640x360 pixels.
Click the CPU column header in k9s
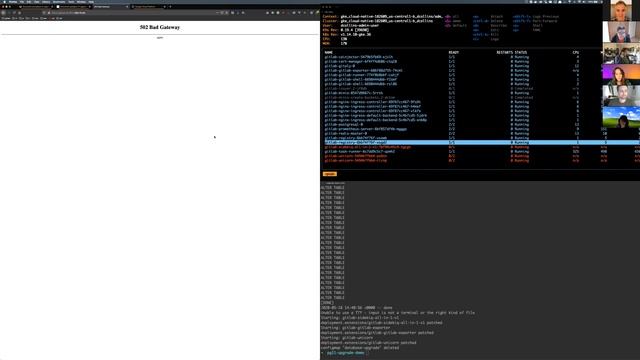[x=576, y=52]
